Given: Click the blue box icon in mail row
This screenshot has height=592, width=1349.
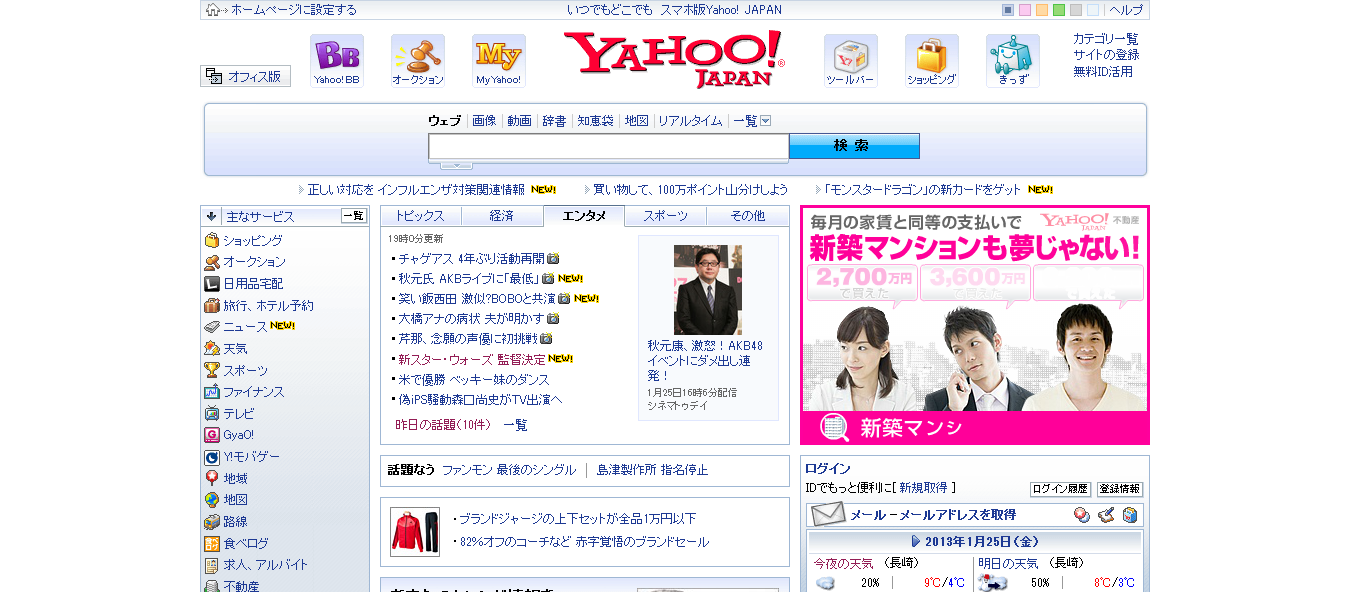Looking at the screenshot, I should tap(1129, 515).
